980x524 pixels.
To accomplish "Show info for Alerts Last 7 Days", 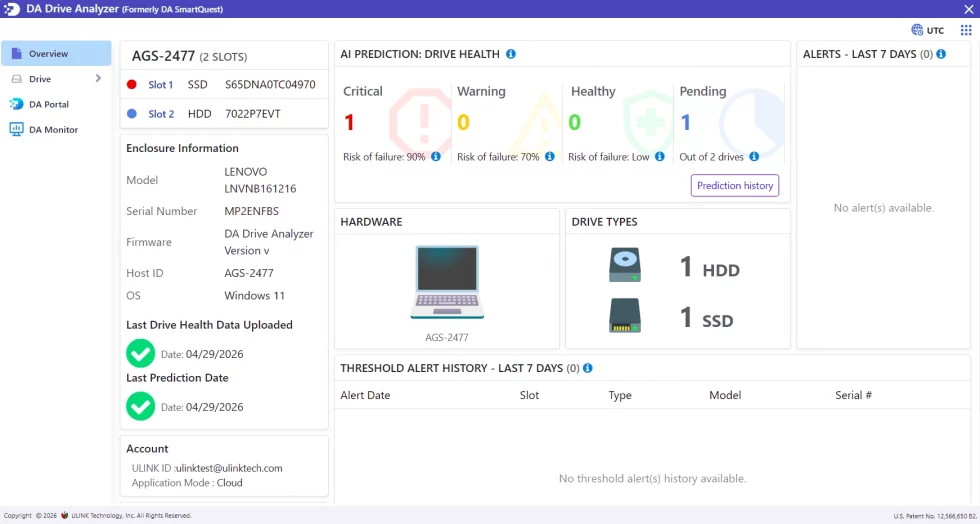I will (941, 54).
